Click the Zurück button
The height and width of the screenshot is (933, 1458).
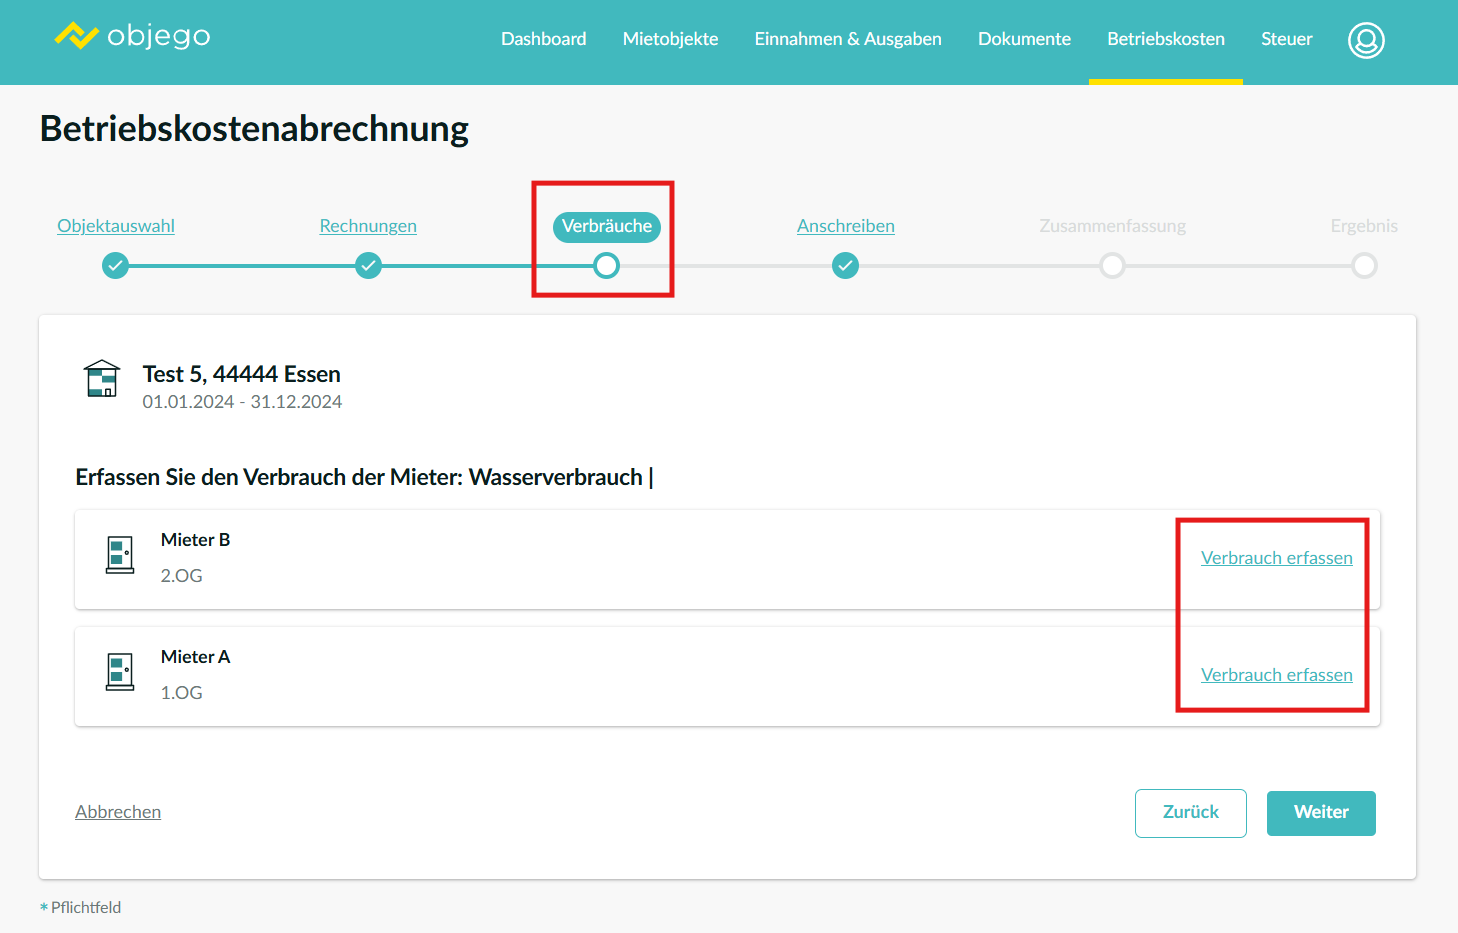[x=1190, y=813]
